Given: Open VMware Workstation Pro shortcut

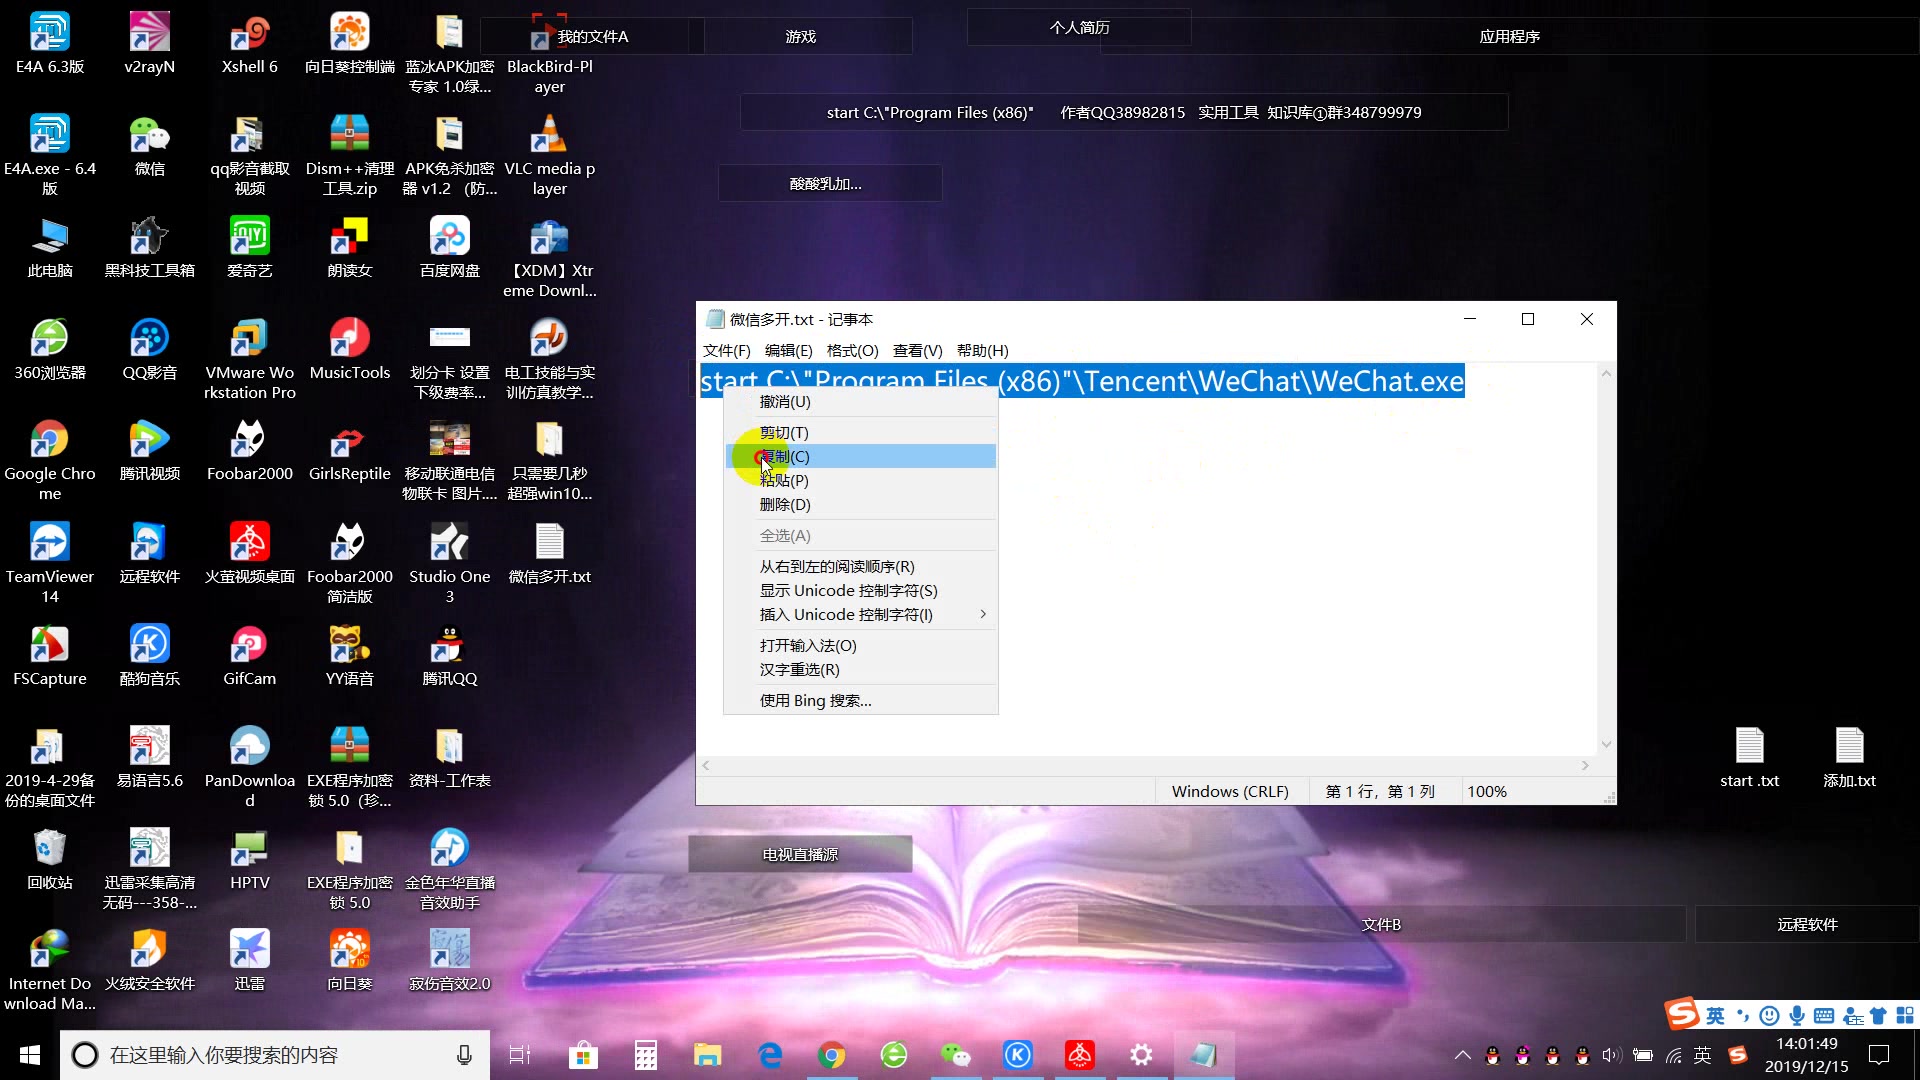Looking at the screenshot, I should [249, 360].
